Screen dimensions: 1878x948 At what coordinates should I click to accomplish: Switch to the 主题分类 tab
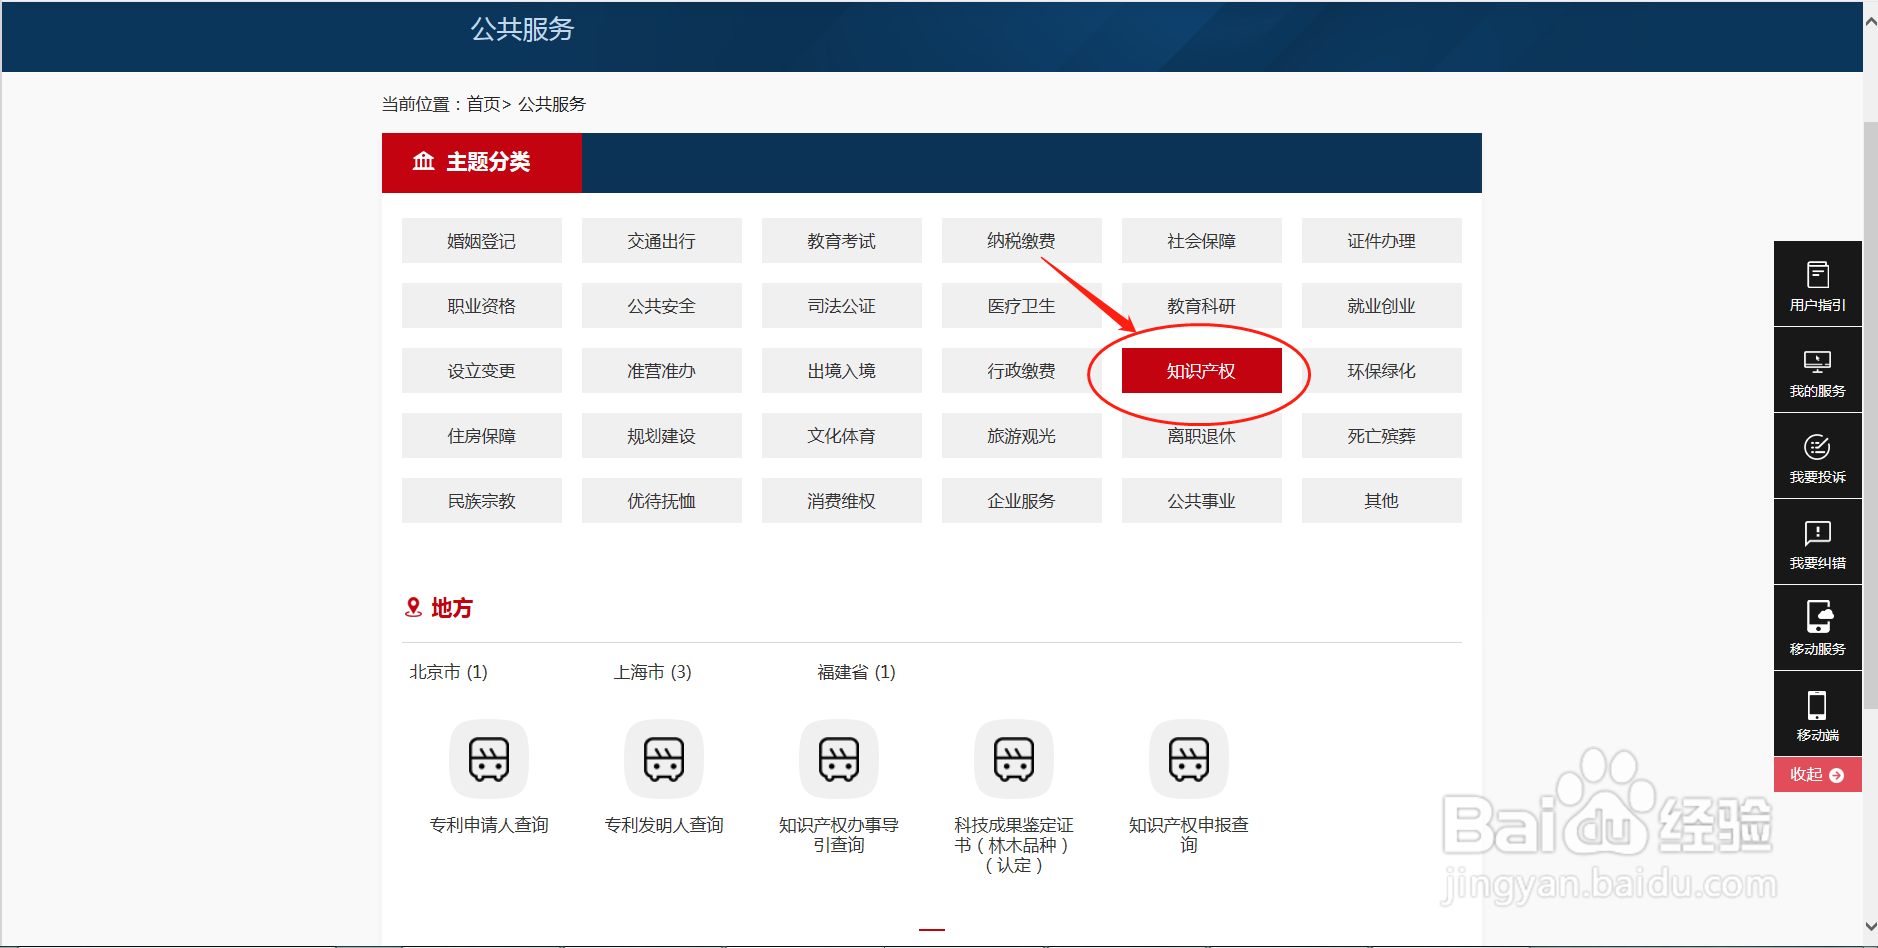coord(482,162)
